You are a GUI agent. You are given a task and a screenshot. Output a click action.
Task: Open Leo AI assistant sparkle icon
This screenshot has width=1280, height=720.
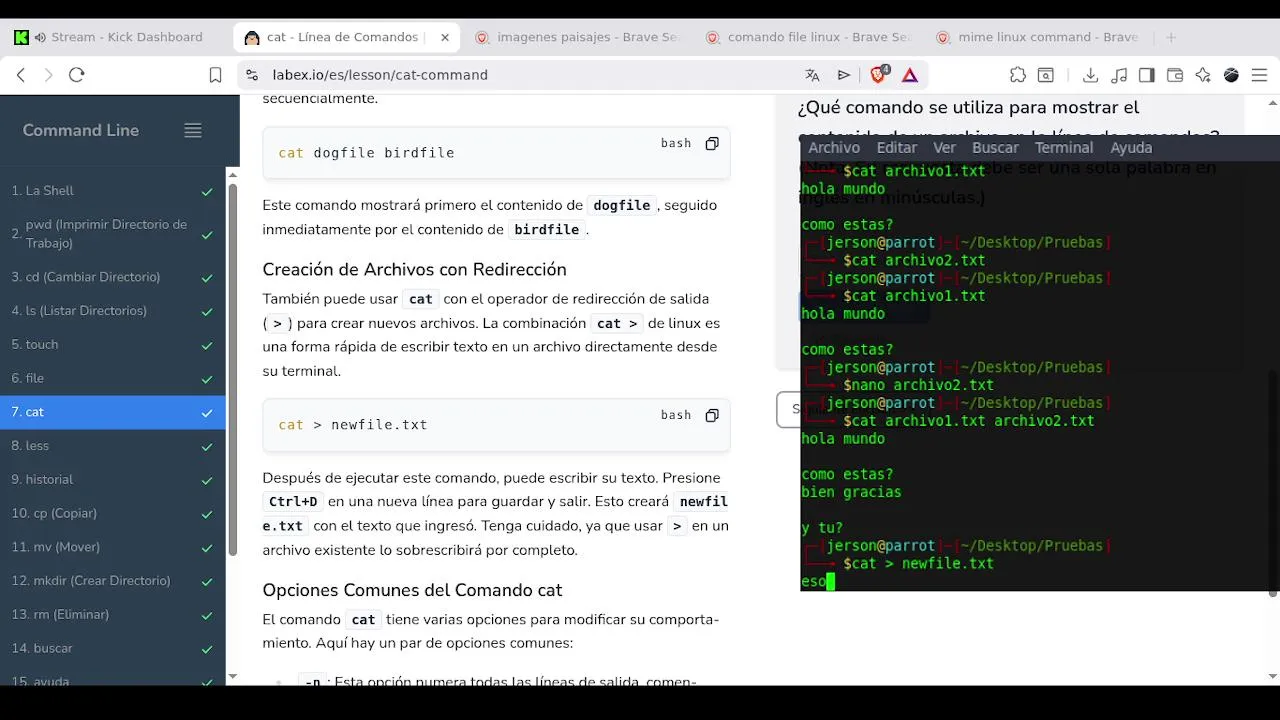click(1203, 75)
